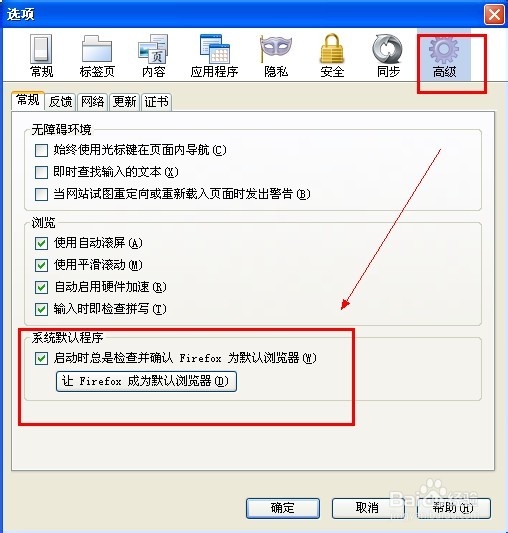Uncheck 使用平滑滚动 option
508x533 pixels.
(41, 265)
